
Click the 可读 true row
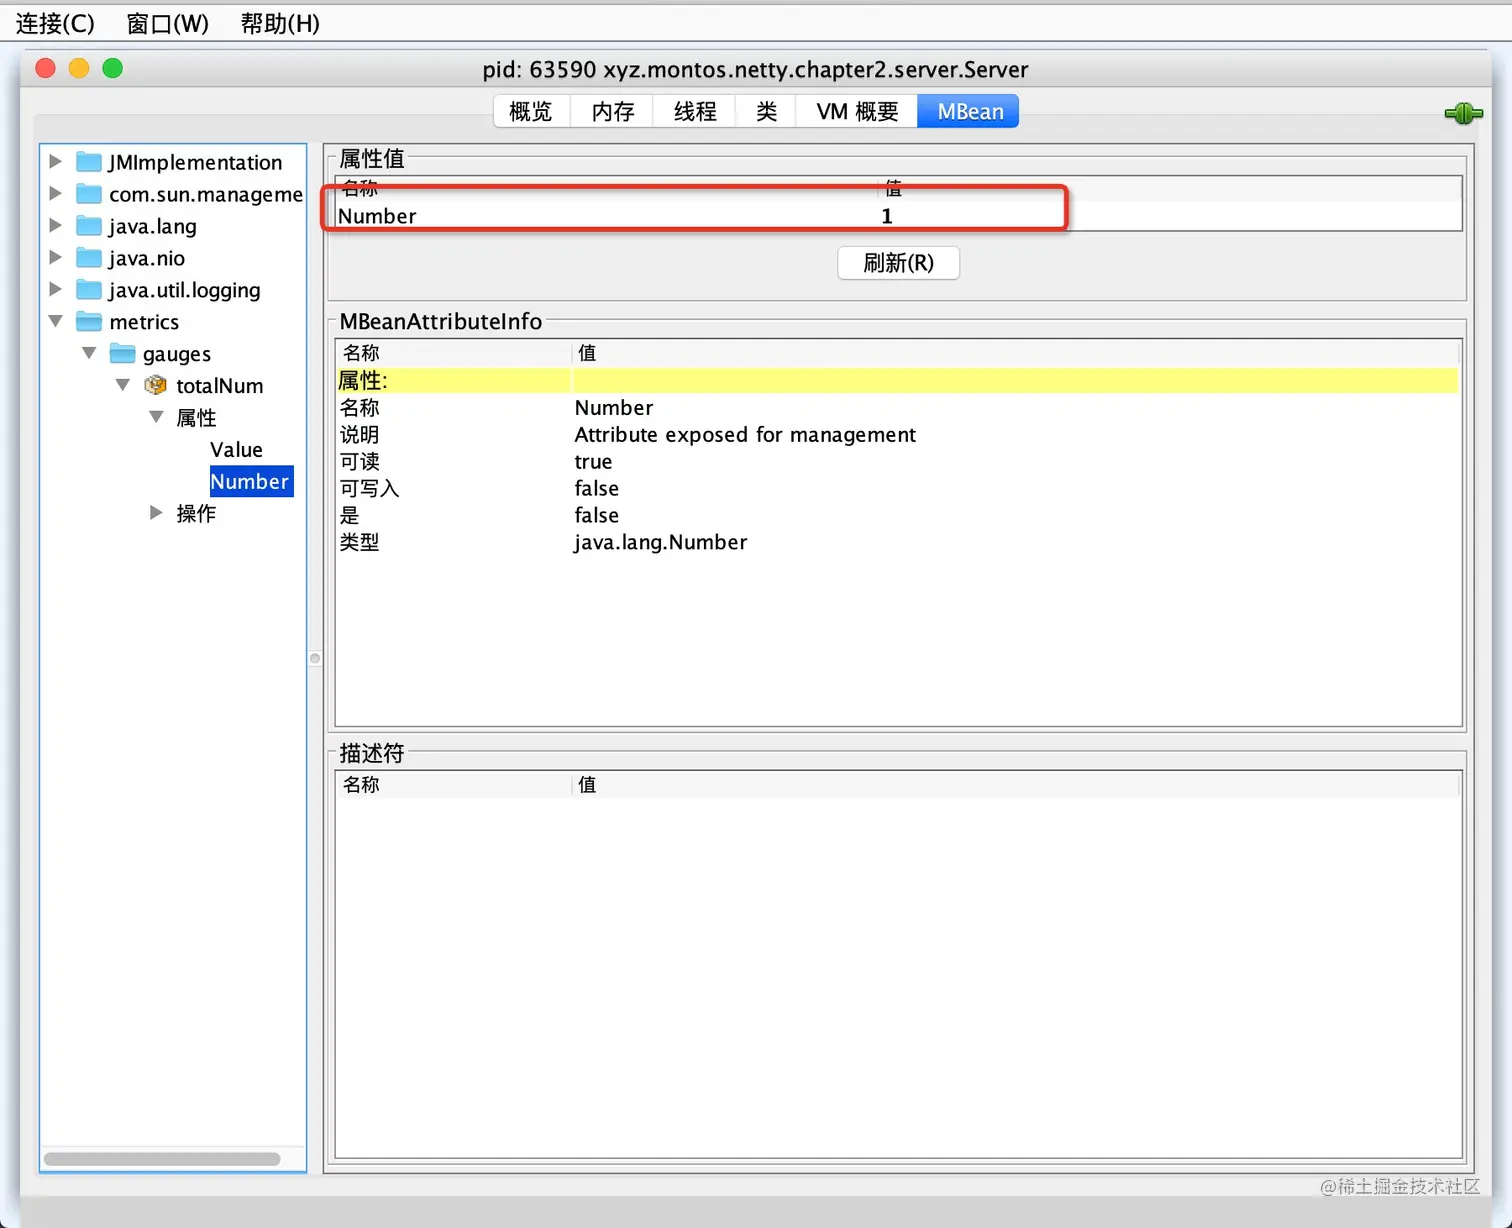point(897,461)
